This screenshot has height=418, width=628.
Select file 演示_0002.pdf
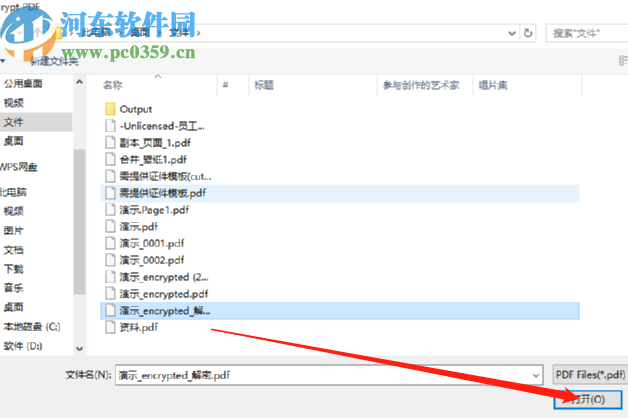click(152, 260)
